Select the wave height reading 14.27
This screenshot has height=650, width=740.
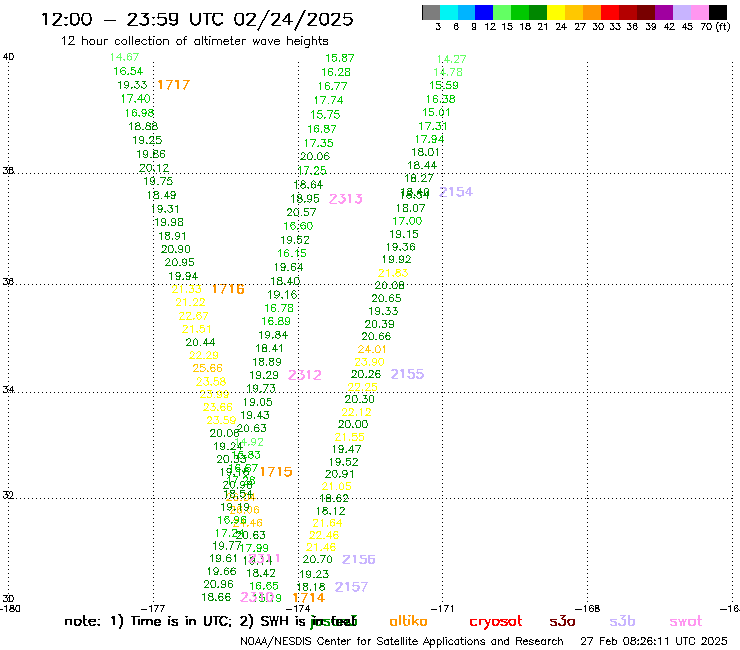(x=451, y=59)
